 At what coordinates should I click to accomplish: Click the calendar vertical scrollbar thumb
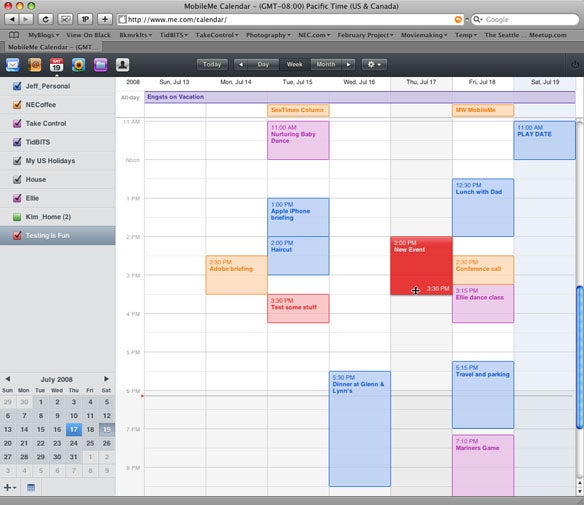coord(580,357)
